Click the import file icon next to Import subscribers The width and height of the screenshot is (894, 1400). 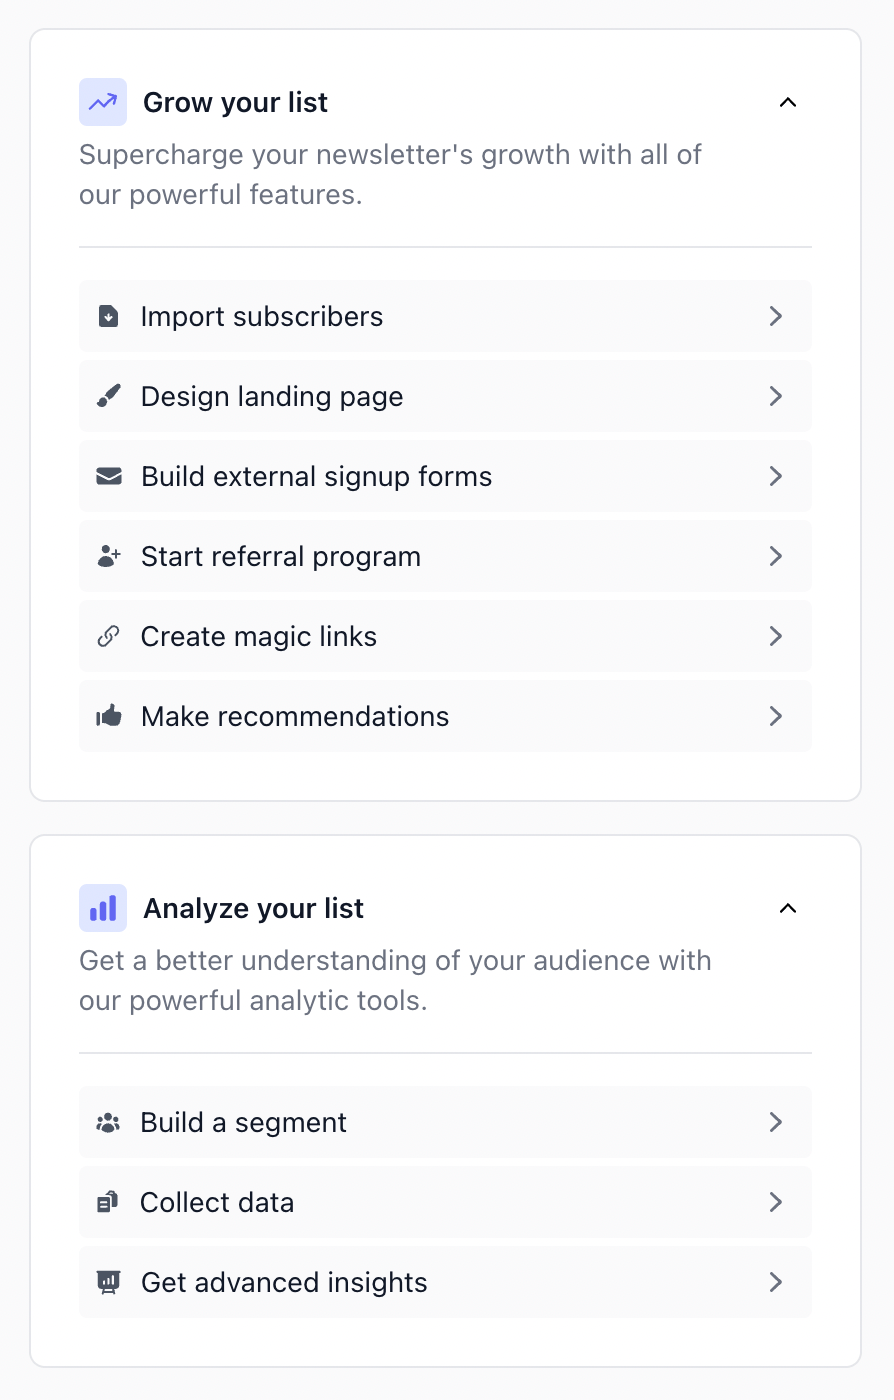click(109, 316)
